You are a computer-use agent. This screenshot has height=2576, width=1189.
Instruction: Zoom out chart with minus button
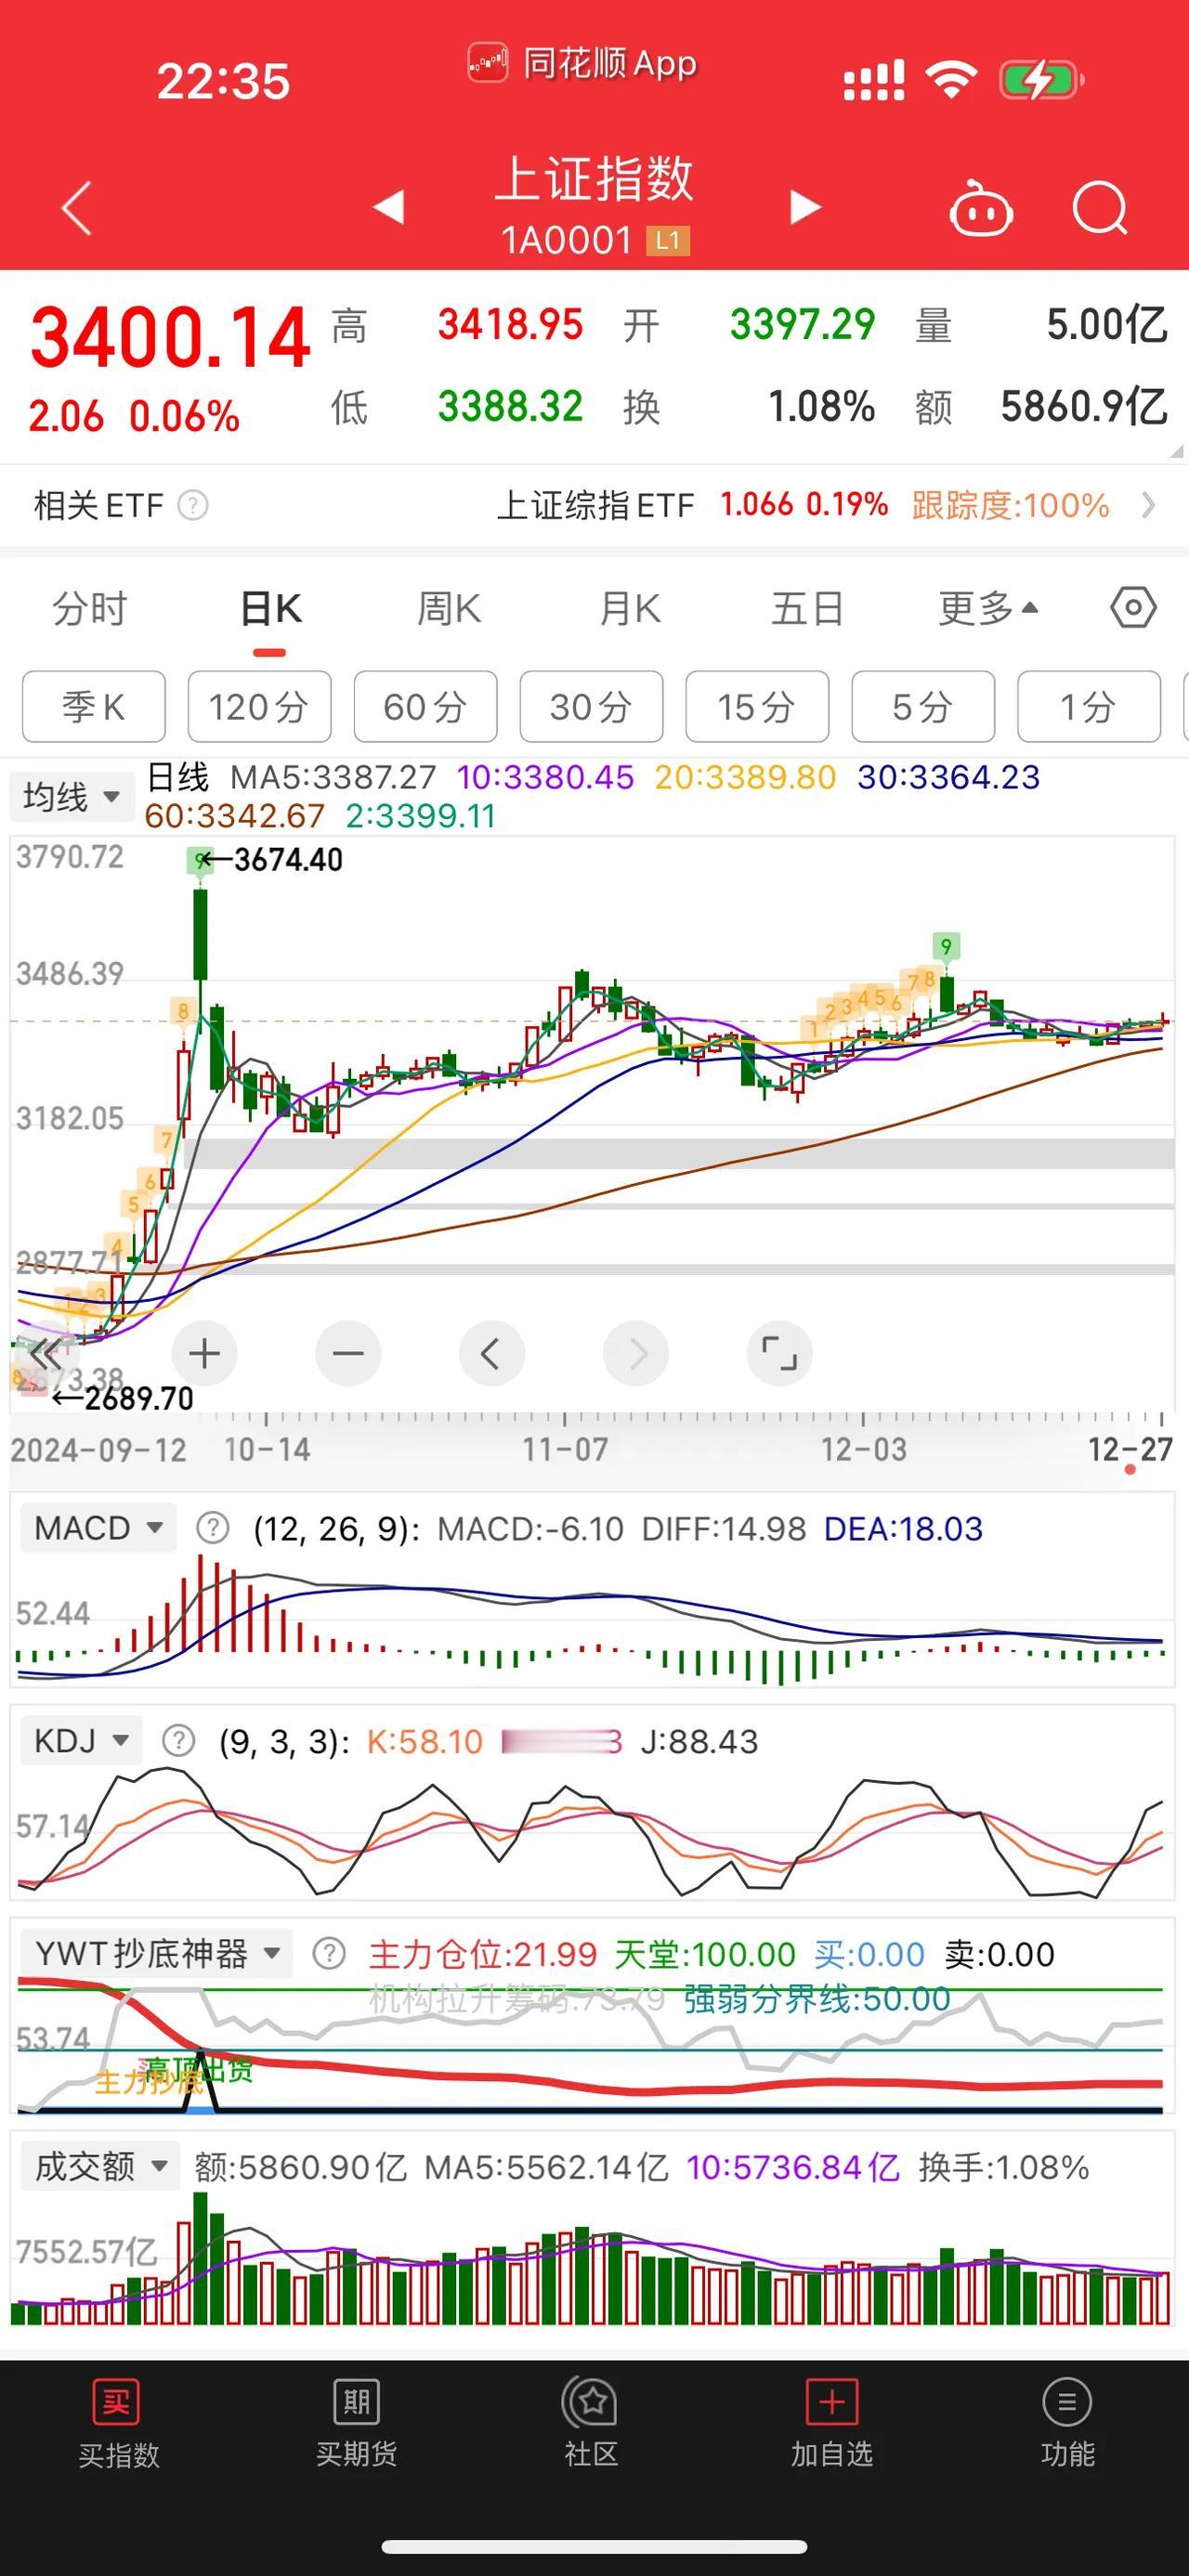(x=348, y=1354)
